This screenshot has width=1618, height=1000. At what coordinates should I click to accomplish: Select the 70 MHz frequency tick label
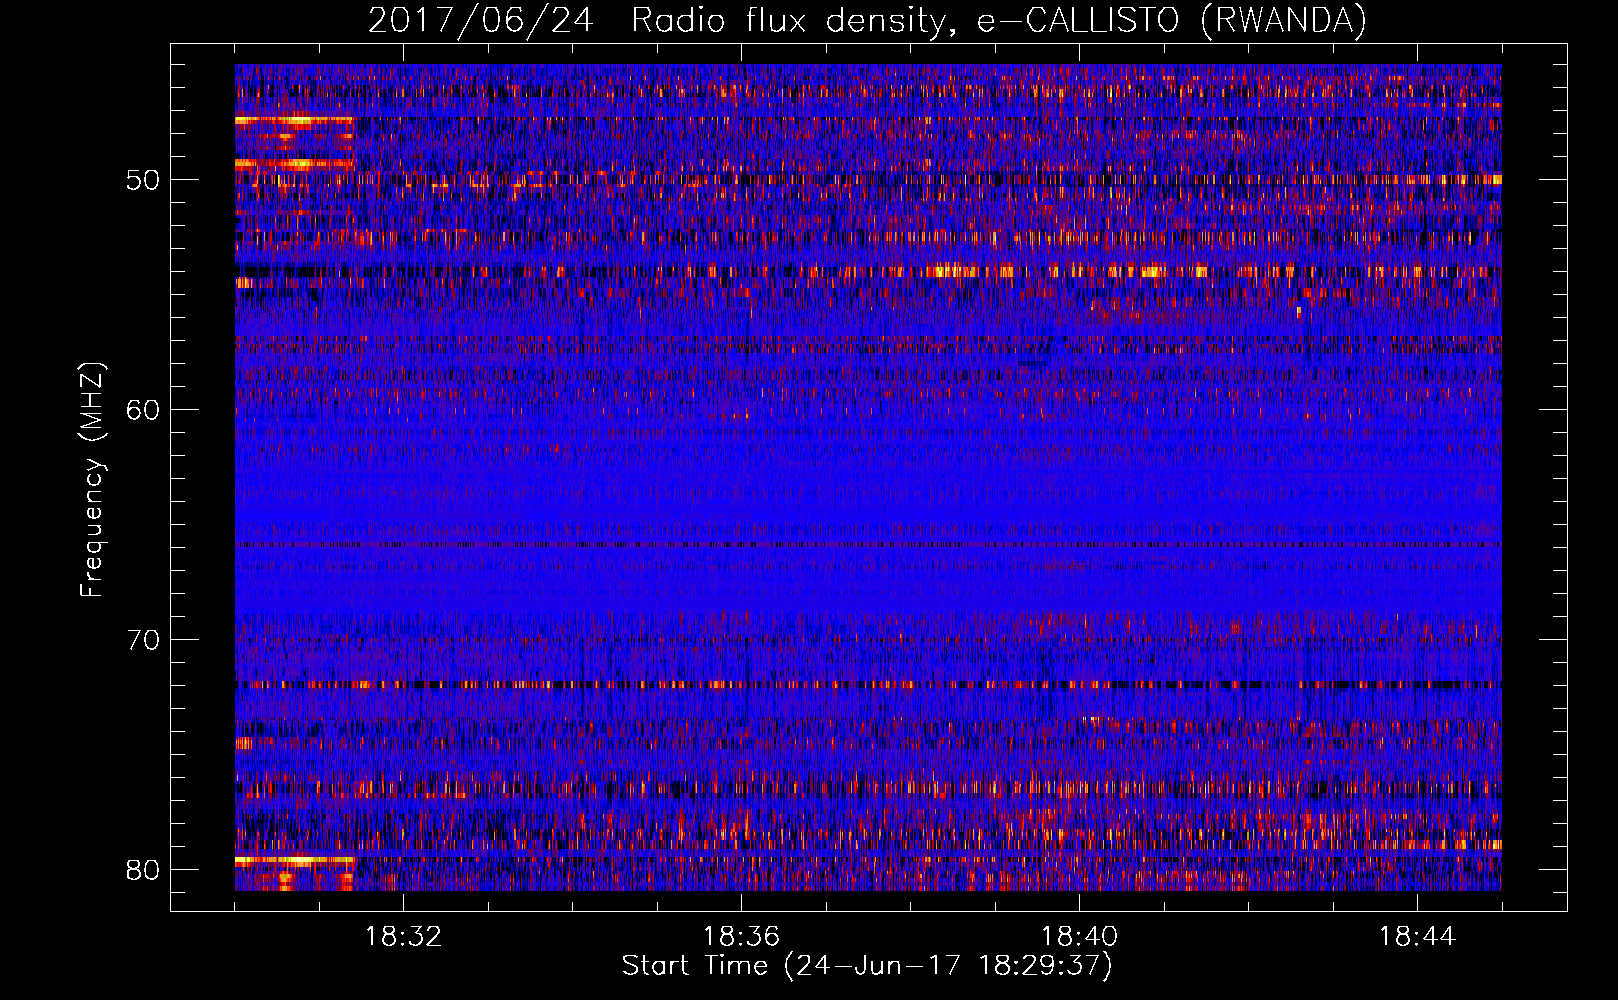(144, 640)
